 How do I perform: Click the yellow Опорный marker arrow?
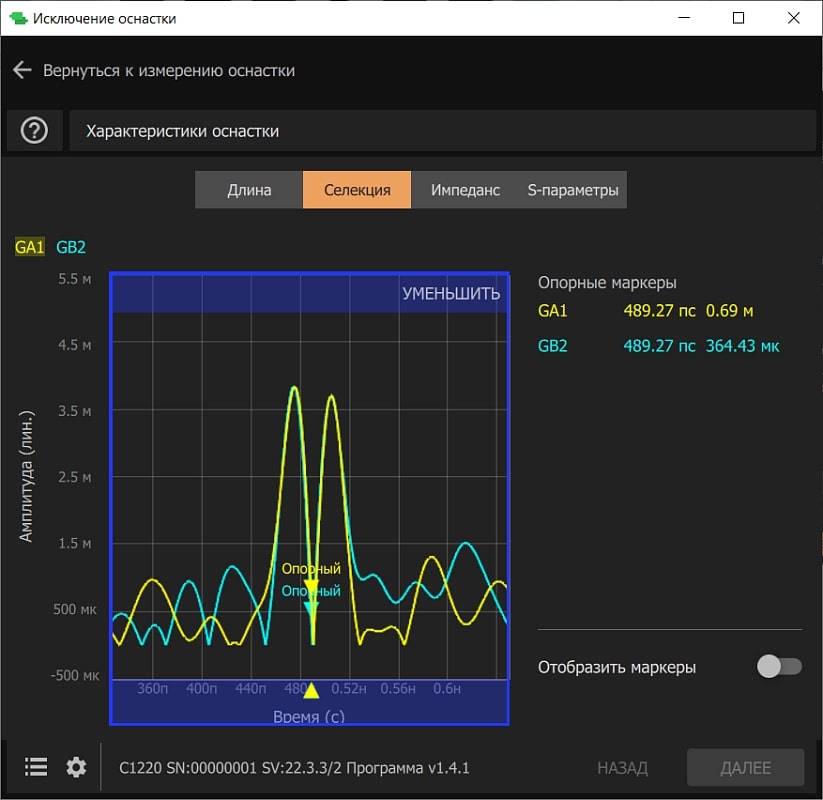pyautogui.click(x=311, y=586)
